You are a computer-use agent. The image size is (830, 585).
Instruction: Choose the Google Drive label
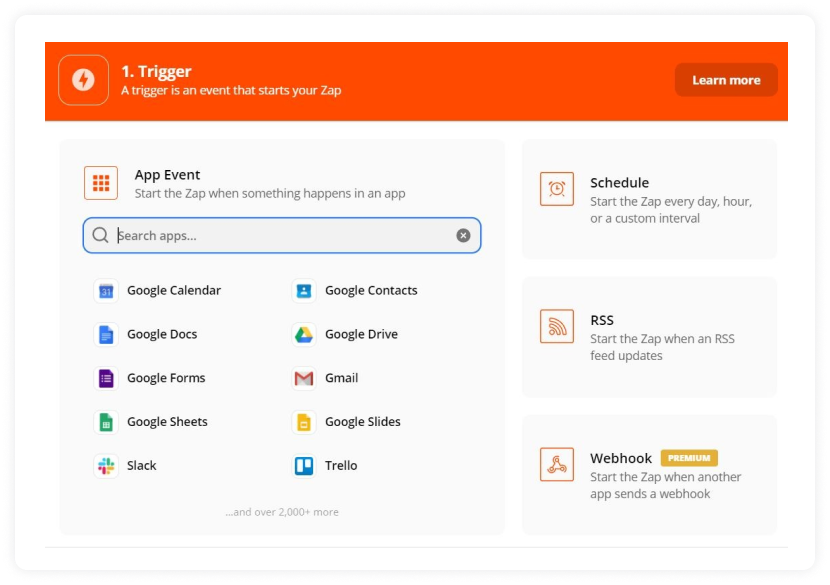362,334
